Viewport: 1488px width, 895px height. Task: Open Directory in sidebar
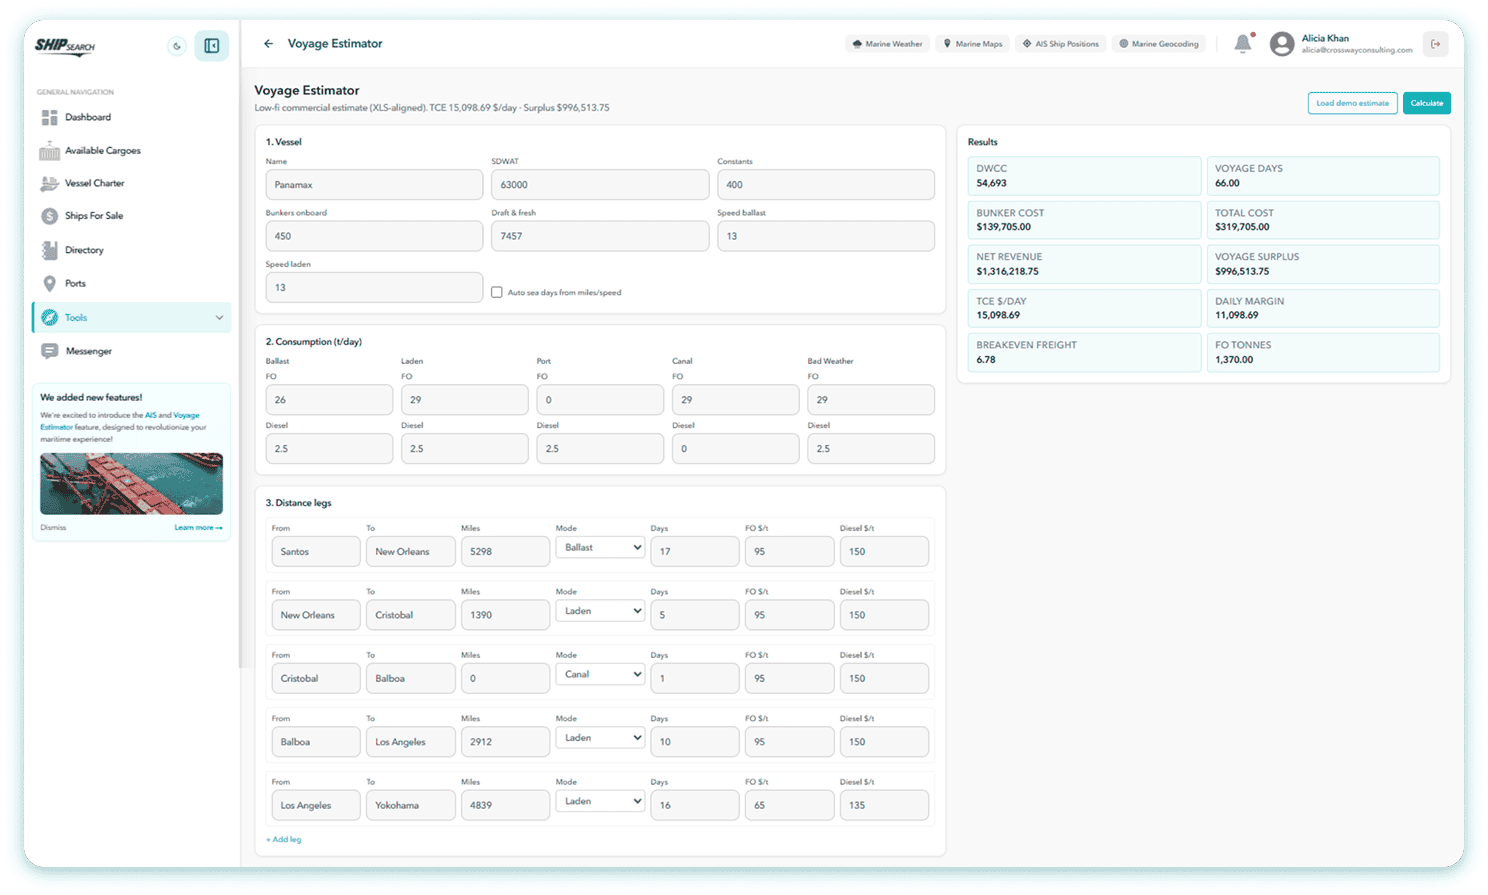(132, 250)
